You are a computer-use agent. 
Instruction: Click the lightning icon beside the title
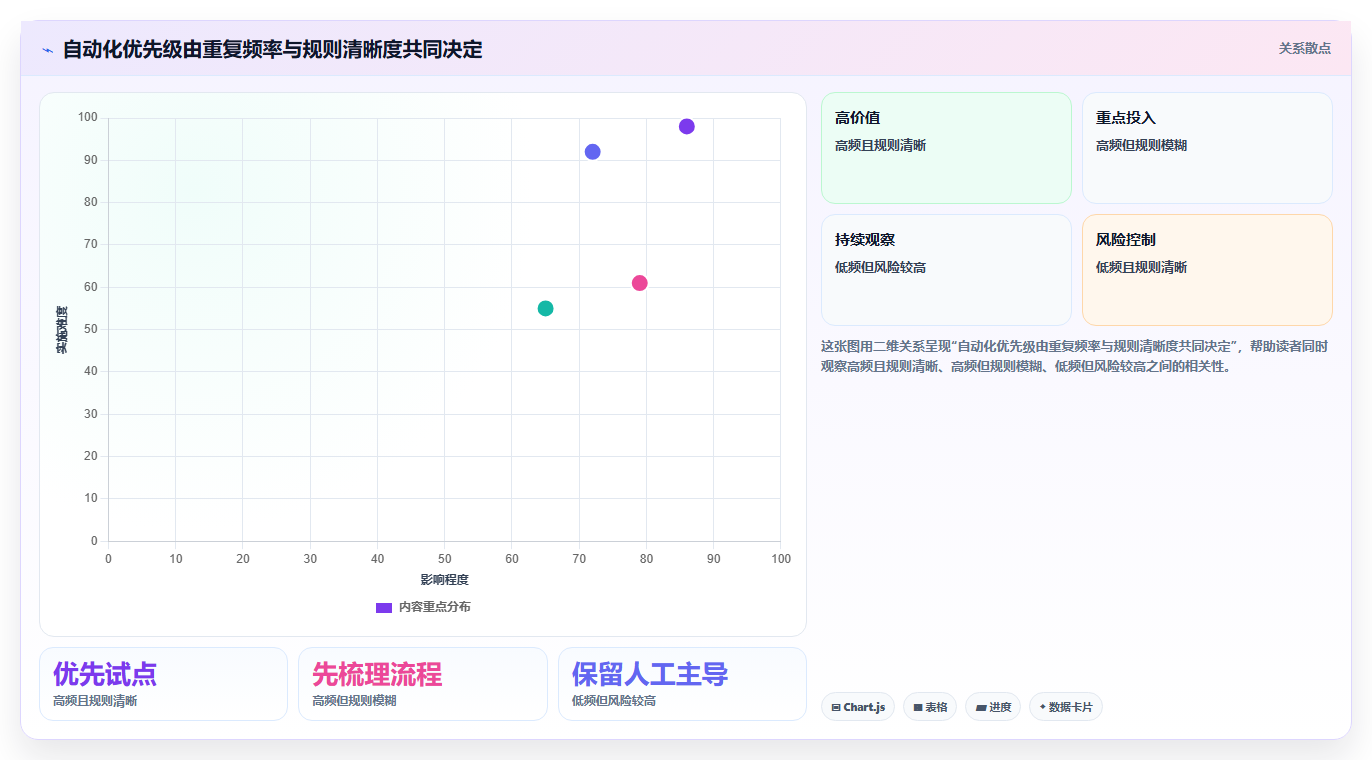click(x=47, y=49)
